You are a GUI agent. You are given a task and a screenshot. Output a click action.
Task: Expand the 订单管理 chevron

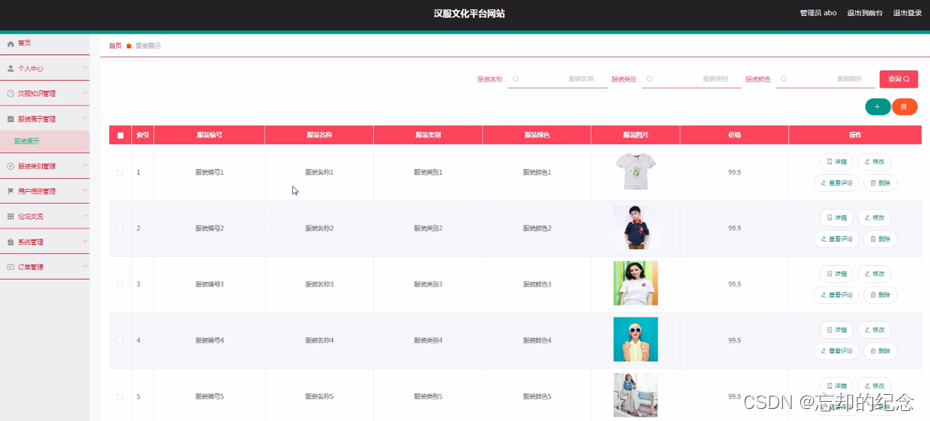click(x=85, y=267)
